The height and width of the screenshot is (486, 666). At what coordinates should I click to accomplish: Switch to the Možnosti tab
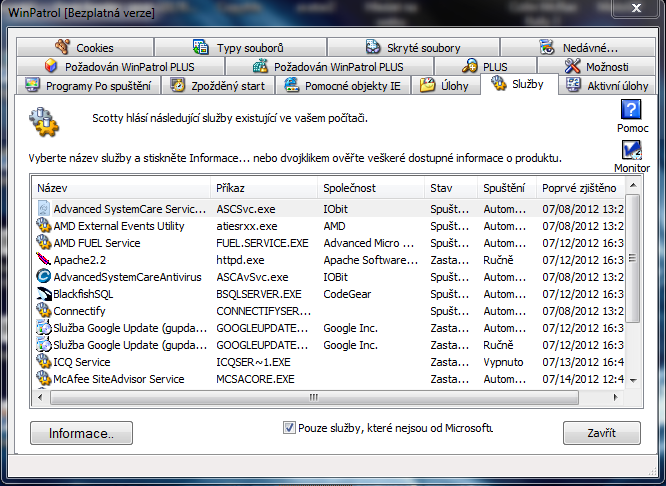(596, 66)
